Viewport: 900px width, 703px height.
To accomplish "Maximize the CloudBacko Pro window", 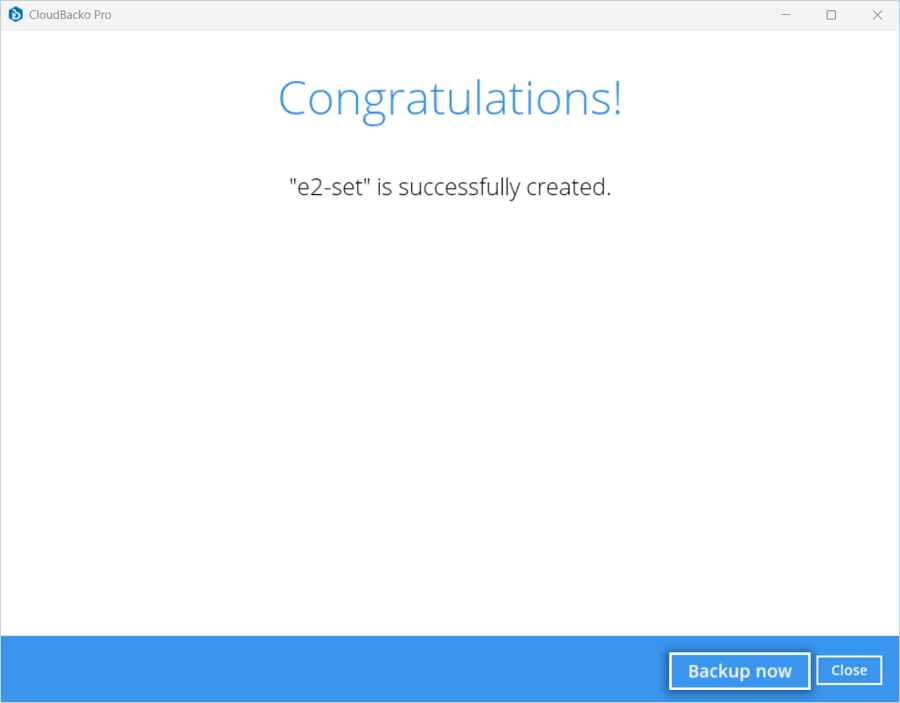I will (831, 15).
